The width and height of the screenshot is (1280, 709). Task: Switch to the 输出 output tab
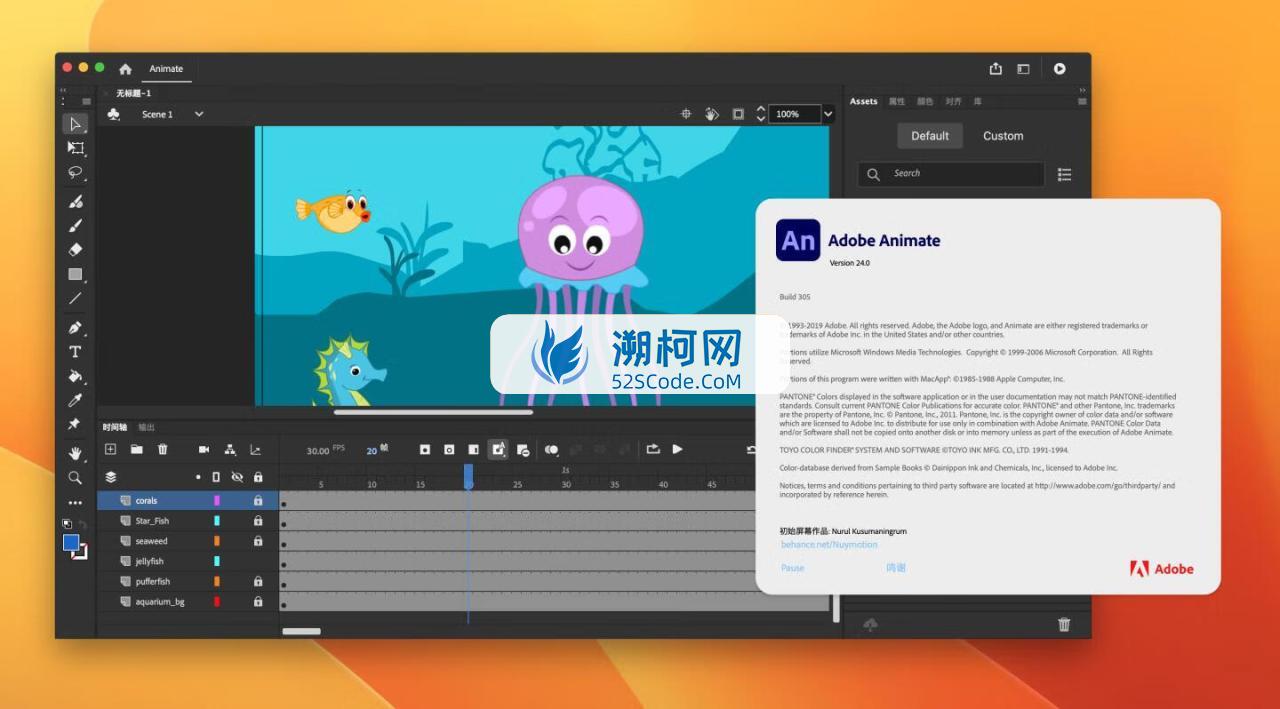tap(146, 427)
